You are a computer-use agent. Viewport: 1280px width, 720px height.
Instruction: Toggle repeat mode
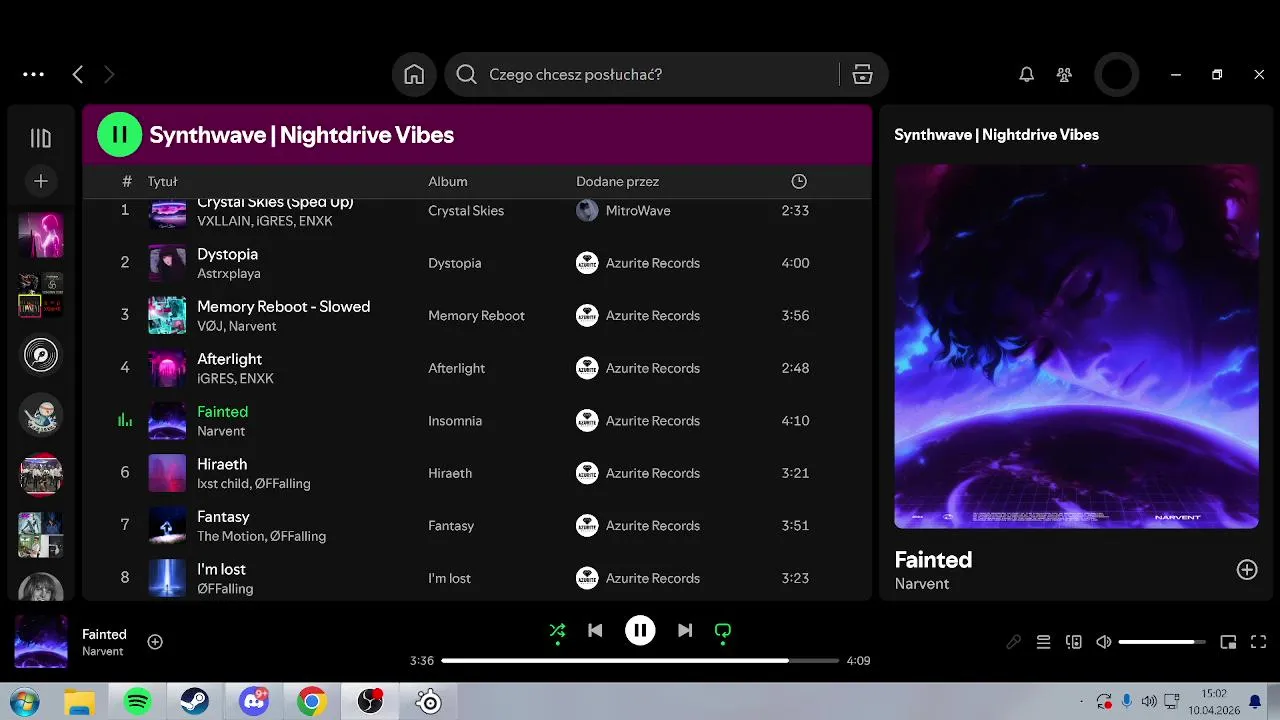click(723, 631)
